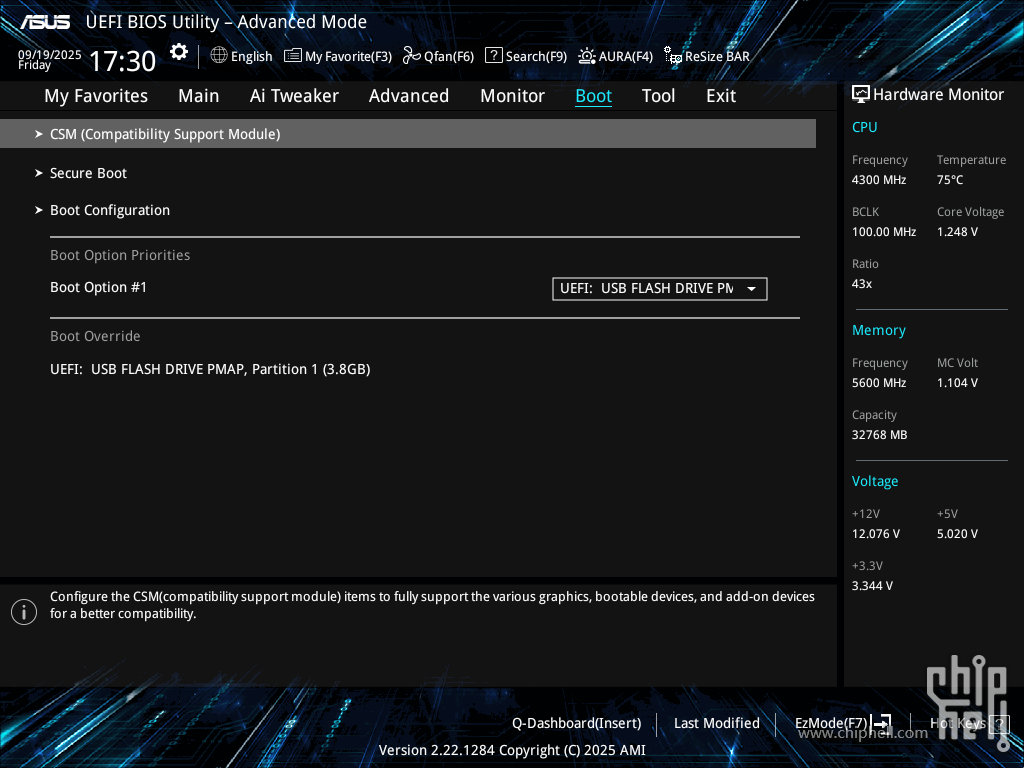Click the Search question mark icon
The image size is (1024, 768).
[x=494, y=56]
